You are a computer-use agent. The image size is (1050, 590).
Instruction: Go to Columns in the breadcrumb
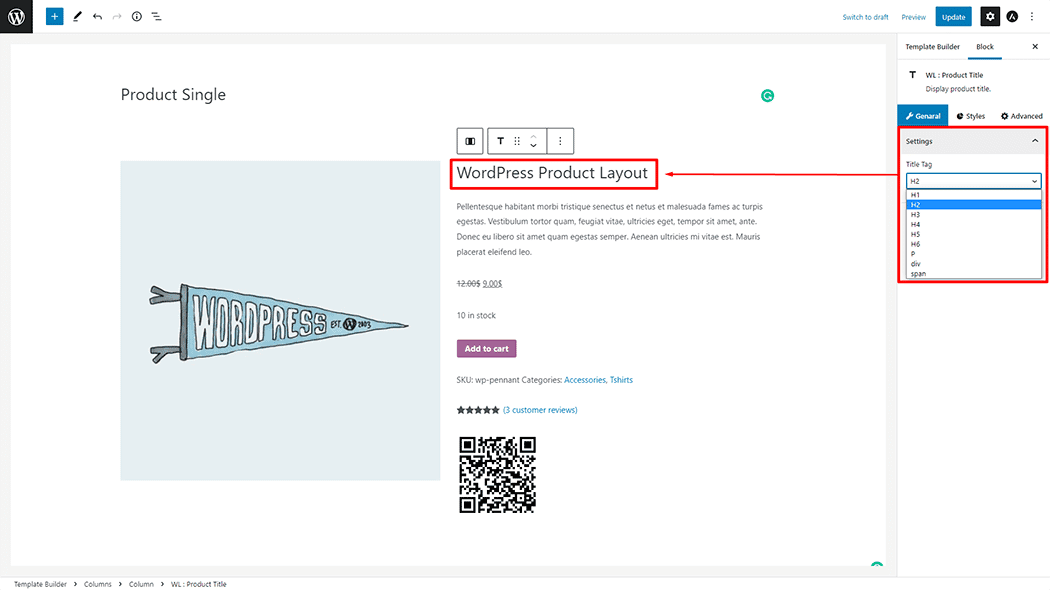pos(98,584)
